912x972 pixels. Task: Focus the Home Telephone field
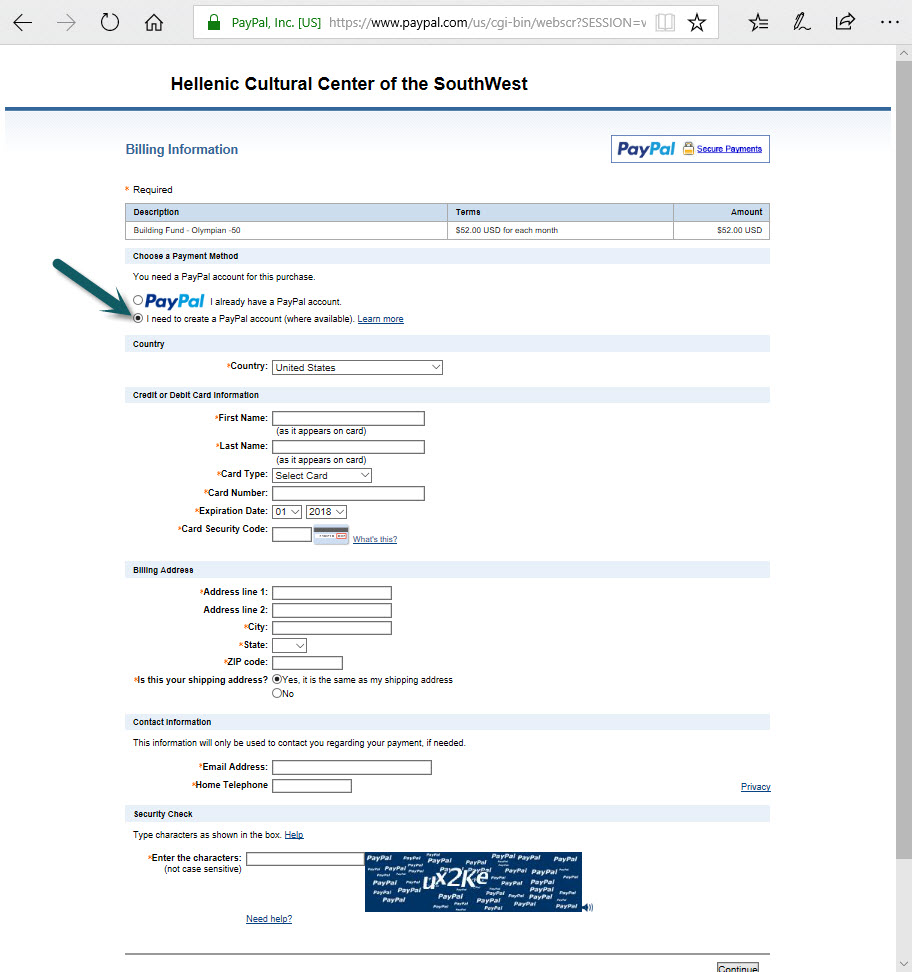pyautogui.click(x=312, y=785)
